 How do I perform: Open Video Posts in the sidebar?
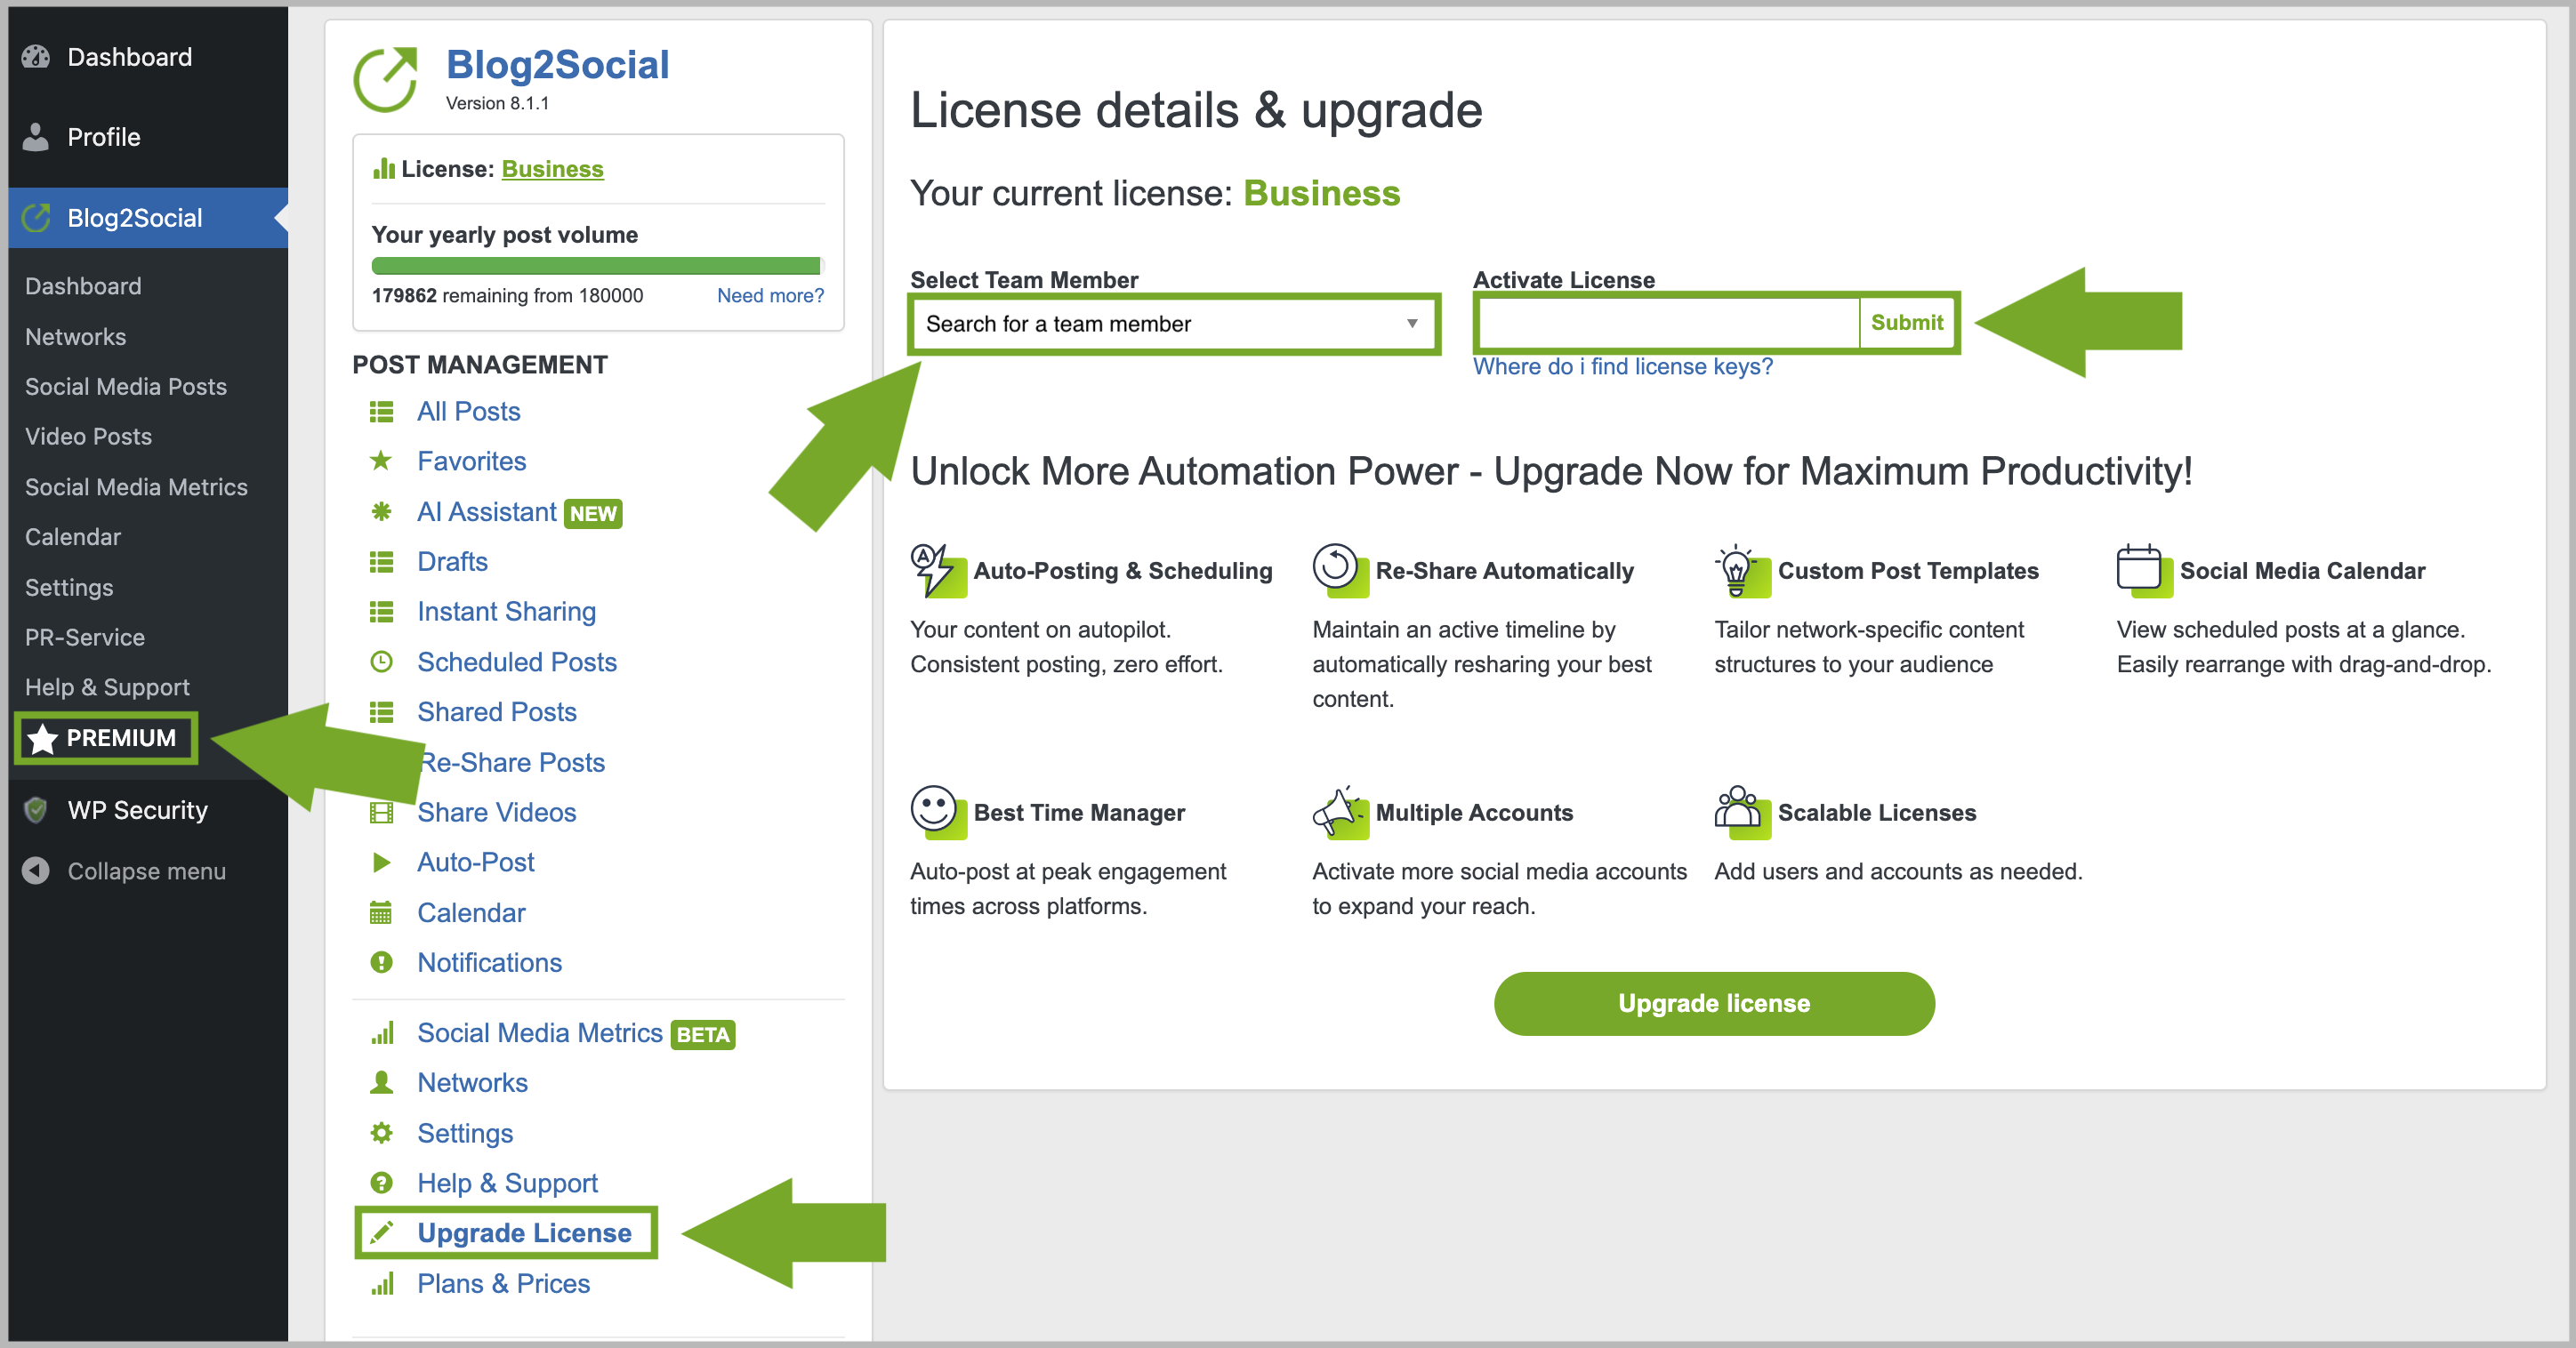(x=88, y=437)
